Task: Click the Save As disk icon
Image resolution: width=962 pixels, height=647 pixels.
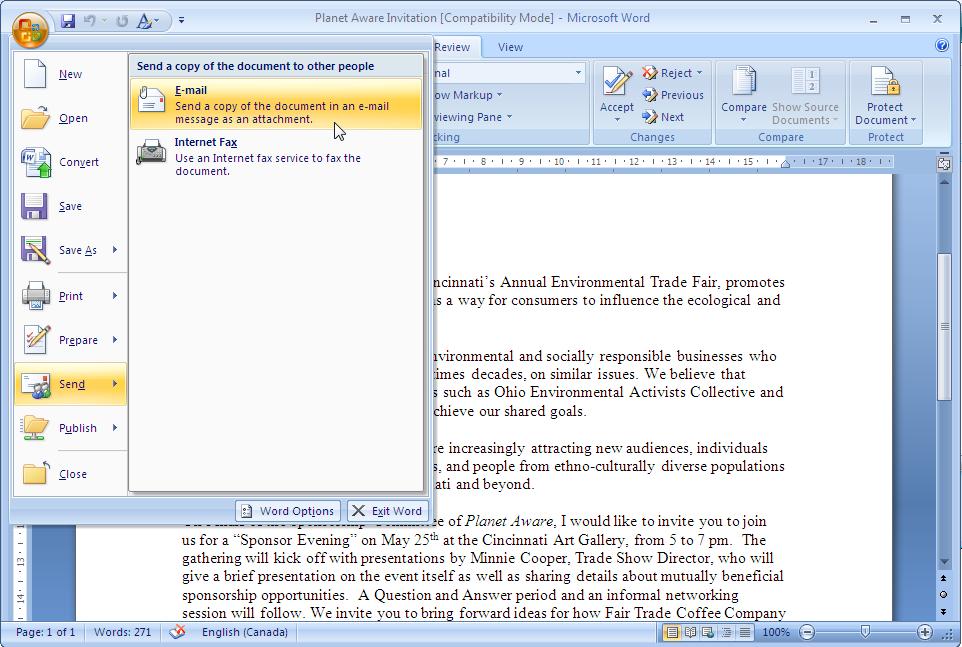Action: [35, 250]
